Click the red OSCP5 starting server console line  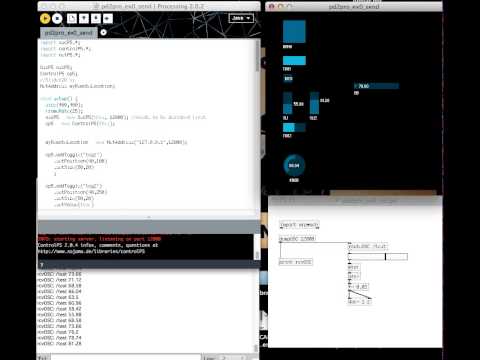[99, 239]
